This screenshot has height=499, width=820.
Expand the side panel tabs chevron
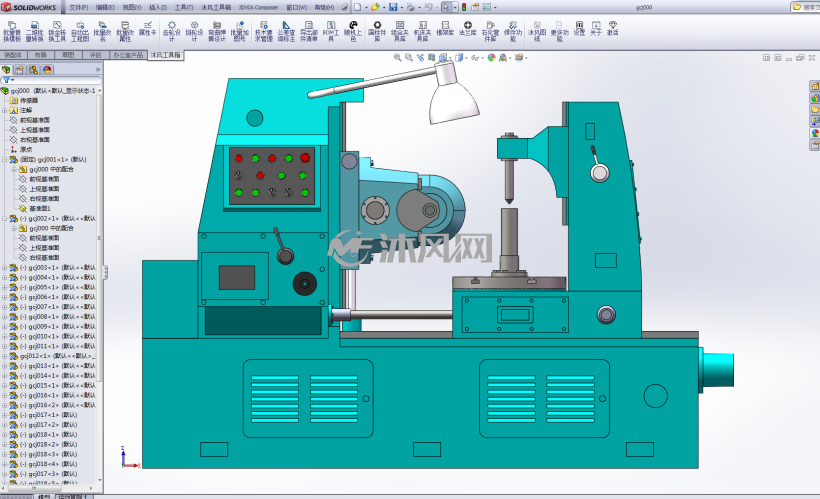pyautogui.click(x=98, y=70)
